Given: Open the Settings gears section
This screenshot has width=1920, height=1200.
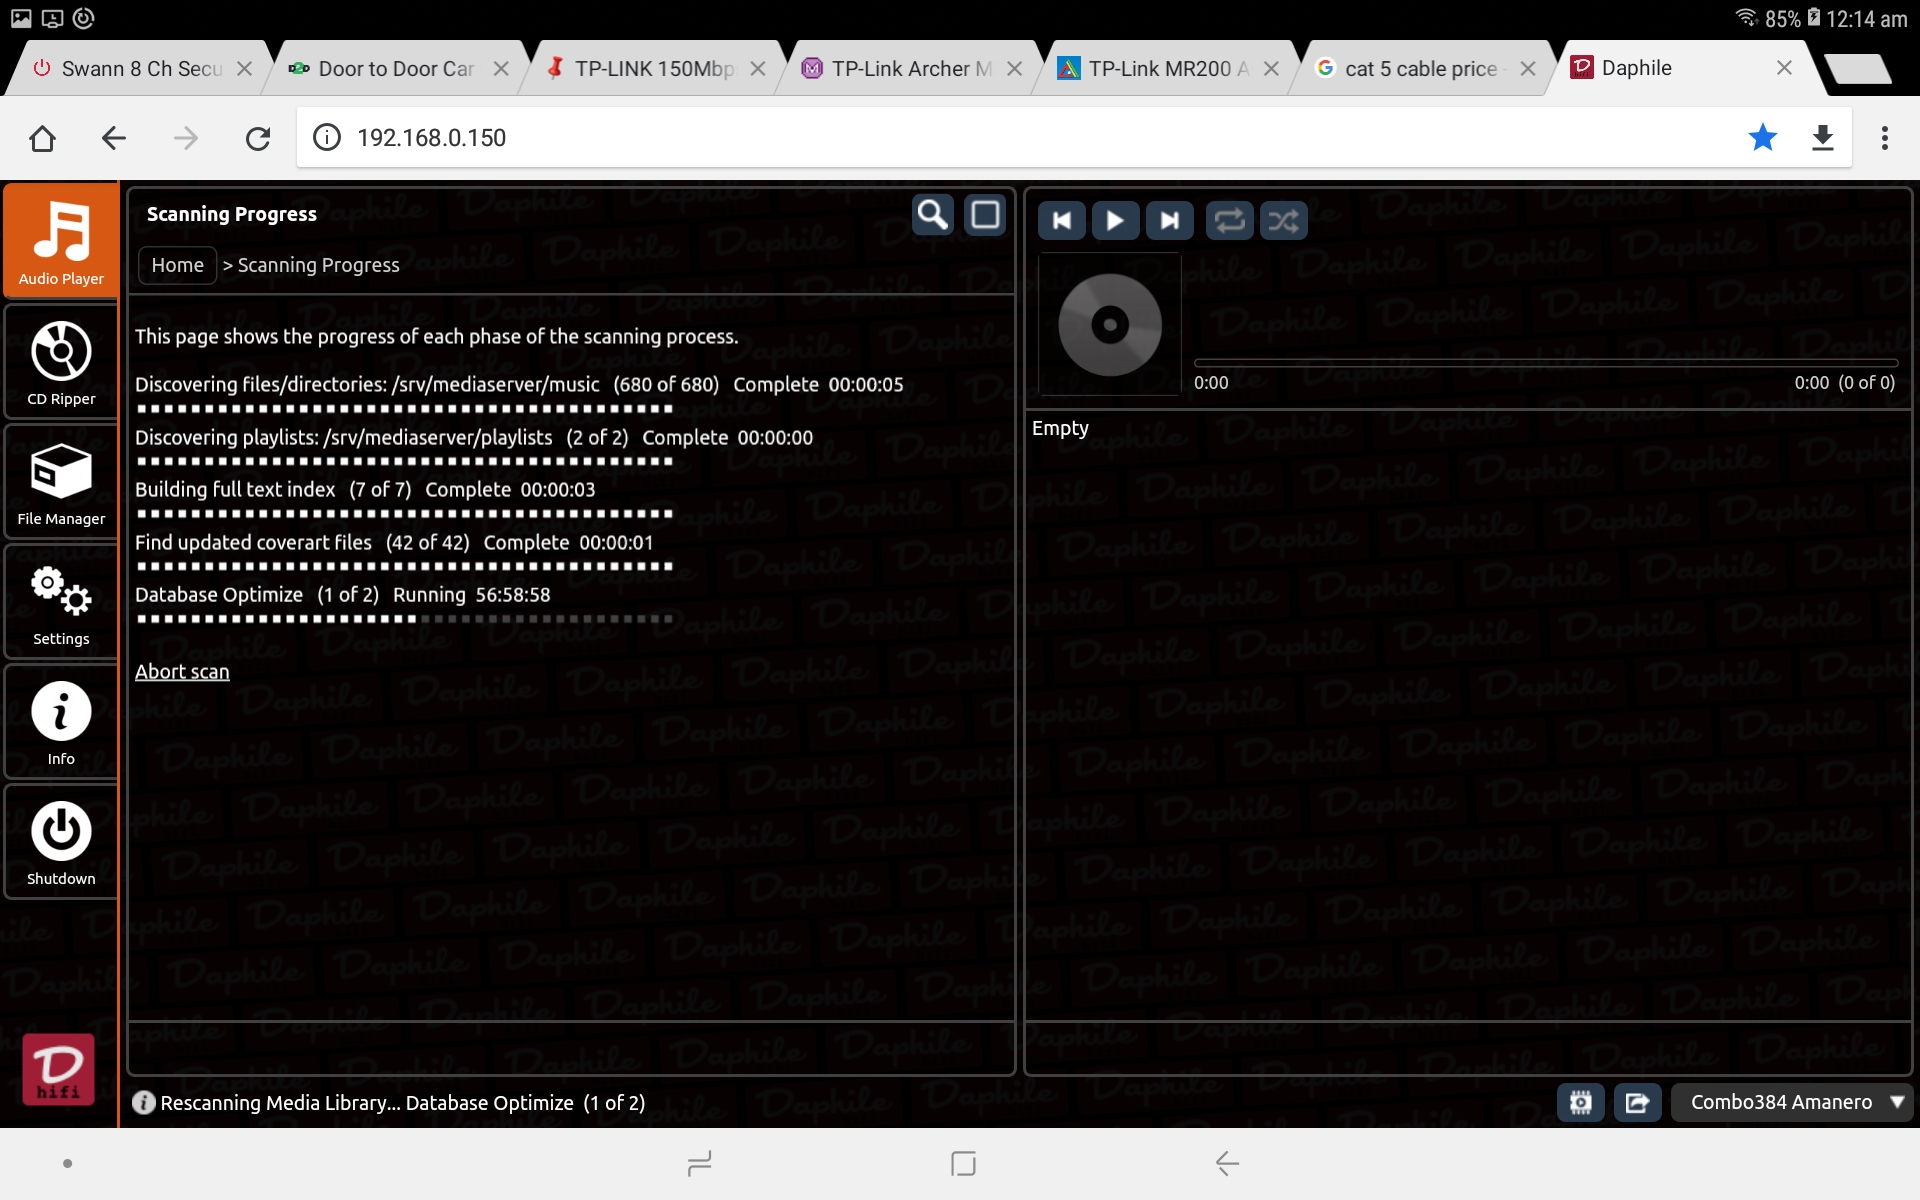Looking at the screenshot, I should coord(61,601).
